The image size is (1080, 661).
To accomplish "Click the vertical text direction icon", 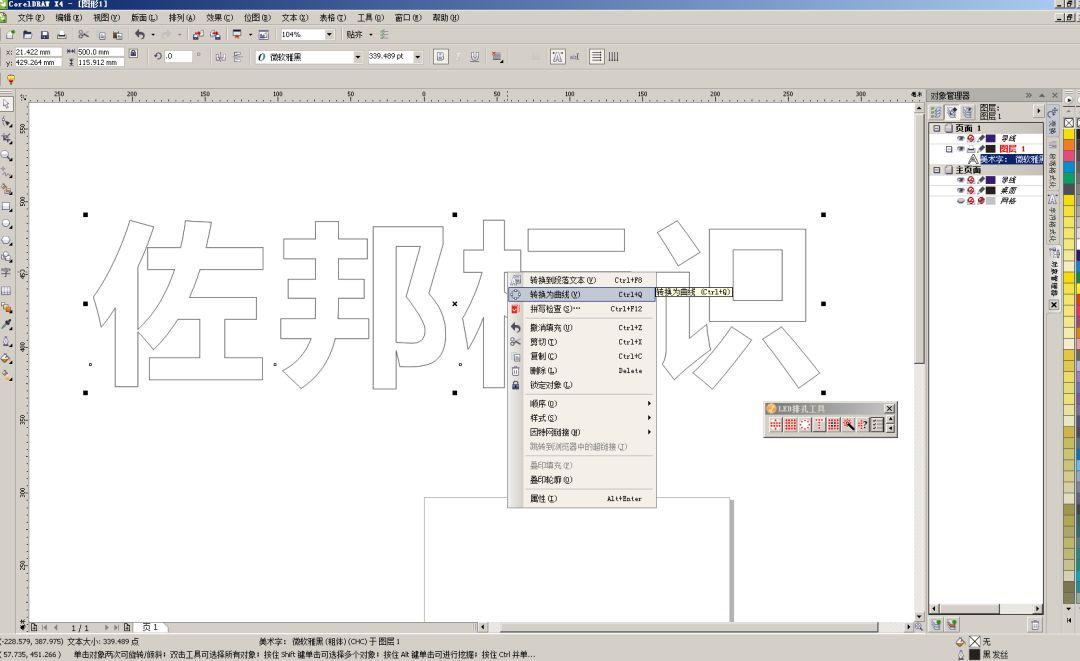I will (x=613, y=57).
